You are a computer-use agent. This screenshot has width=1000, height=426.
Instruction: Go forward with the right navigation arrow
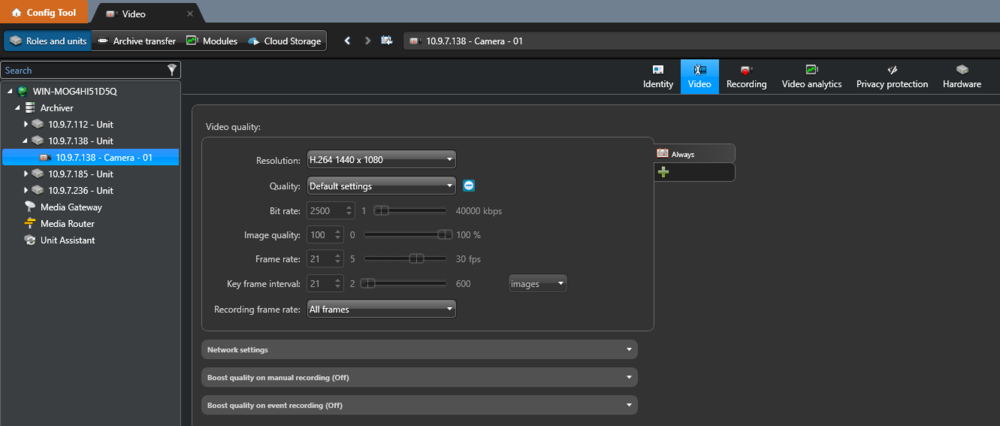(367, 41)
